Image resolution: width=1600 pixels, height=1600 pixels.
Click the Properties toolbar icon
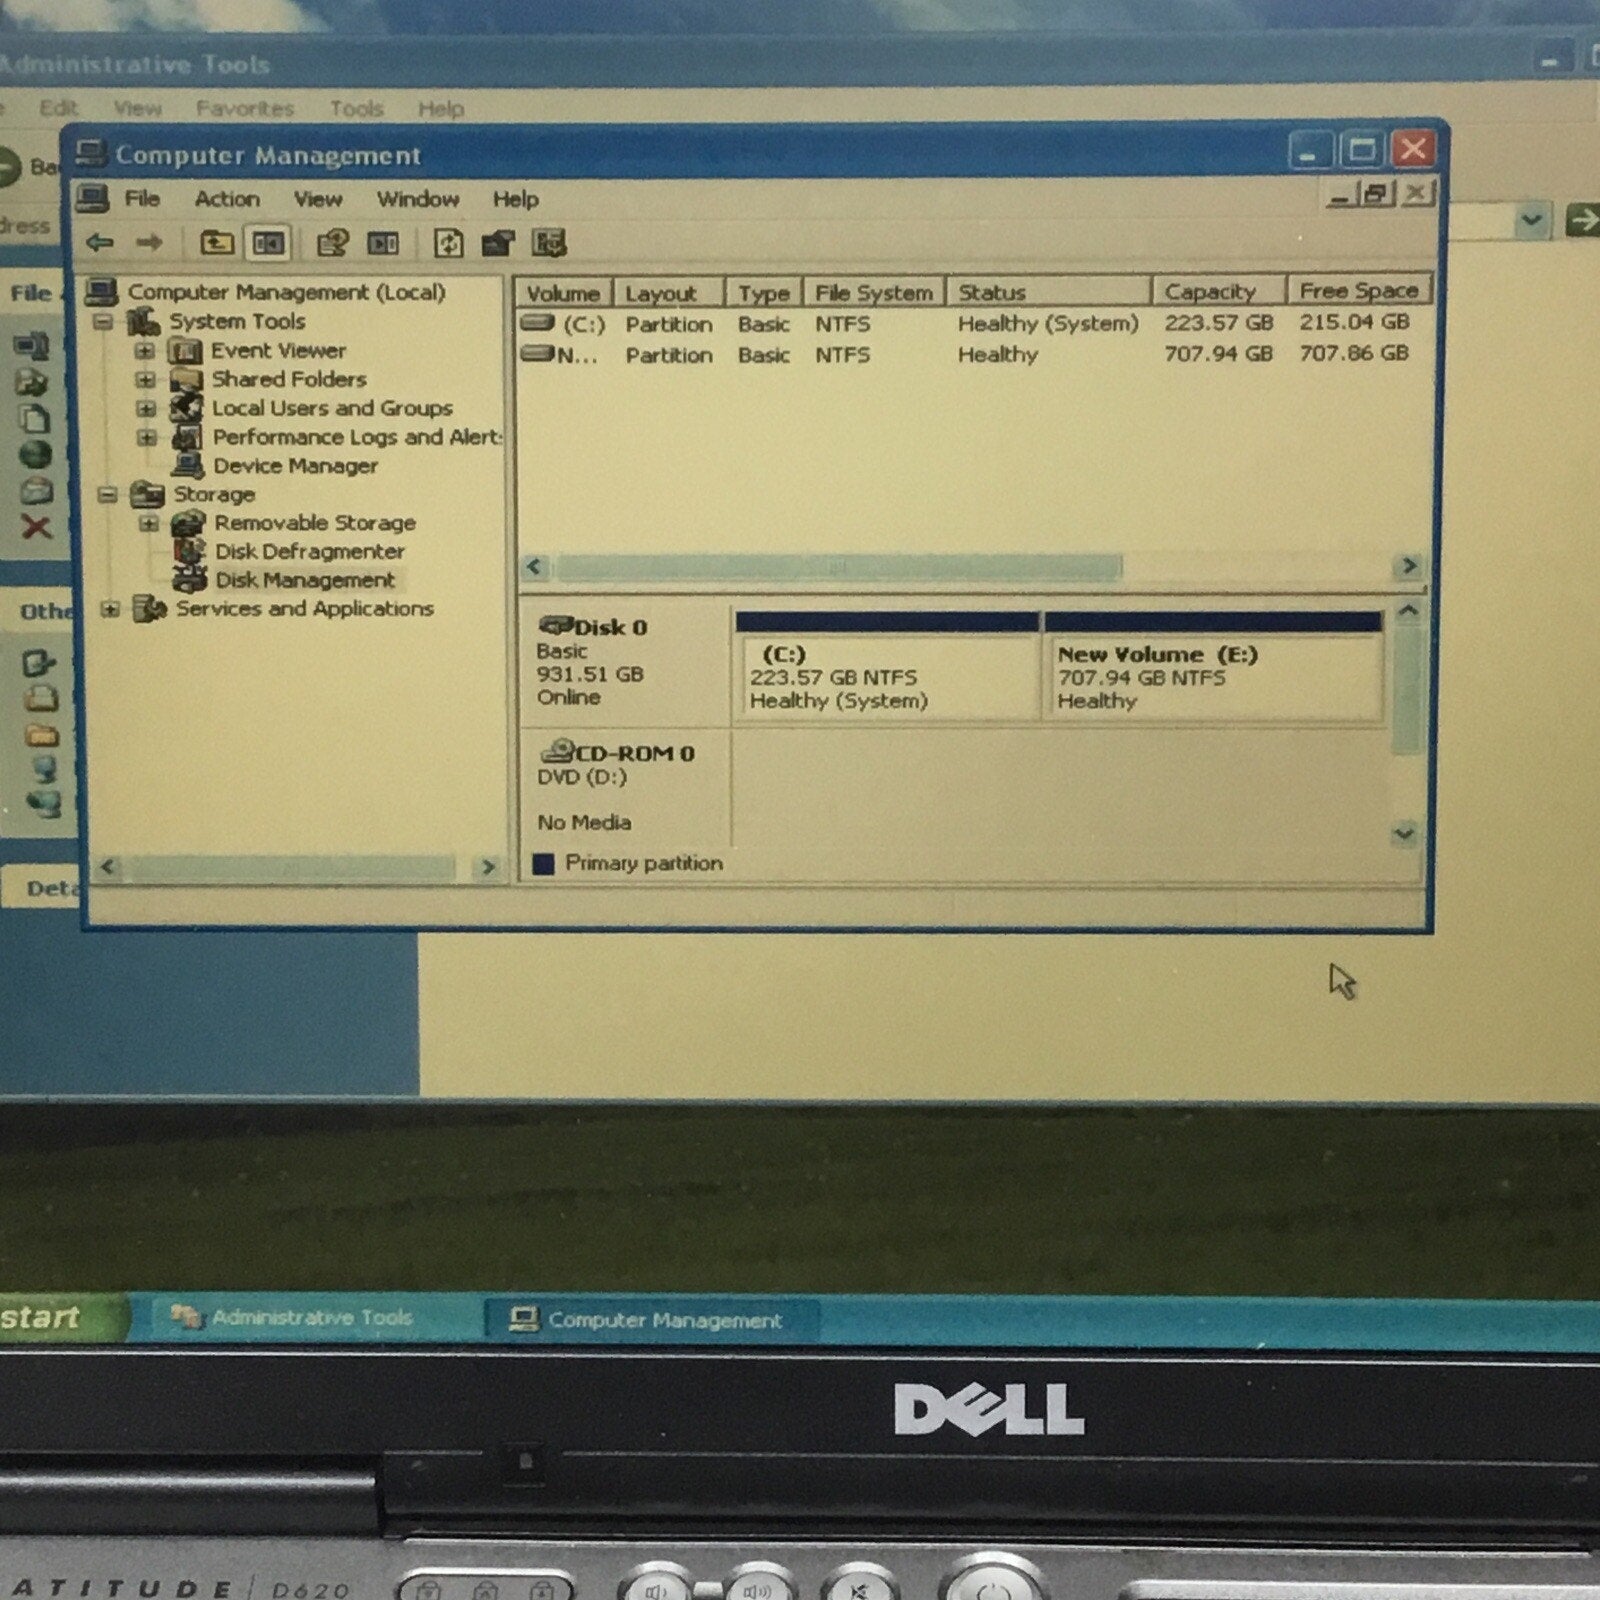tap(330, 242)
